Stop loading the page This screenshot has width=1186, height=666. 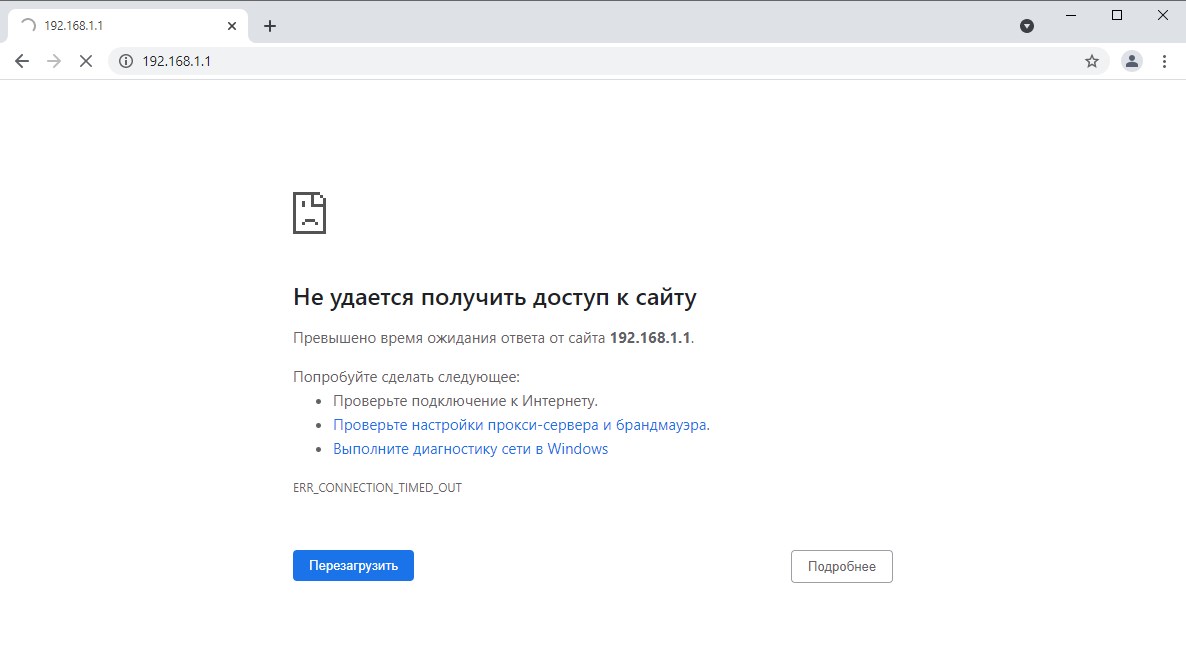pos(86,61)
